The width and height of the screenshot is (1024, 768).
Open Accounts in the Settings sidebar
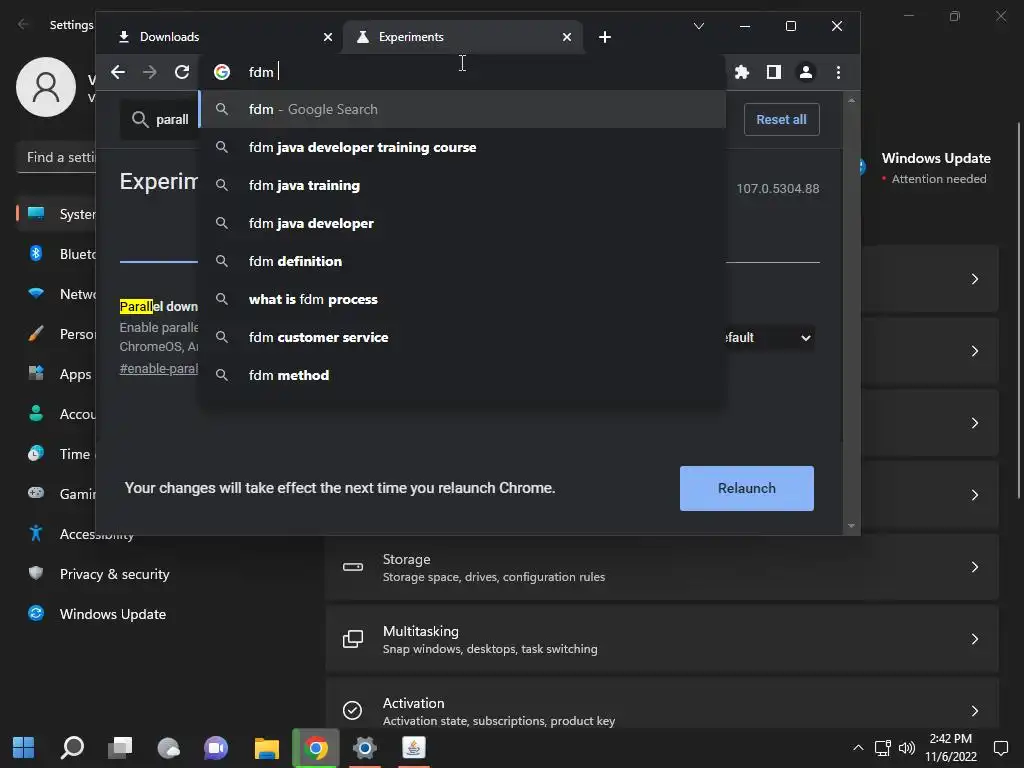point(57,414)
